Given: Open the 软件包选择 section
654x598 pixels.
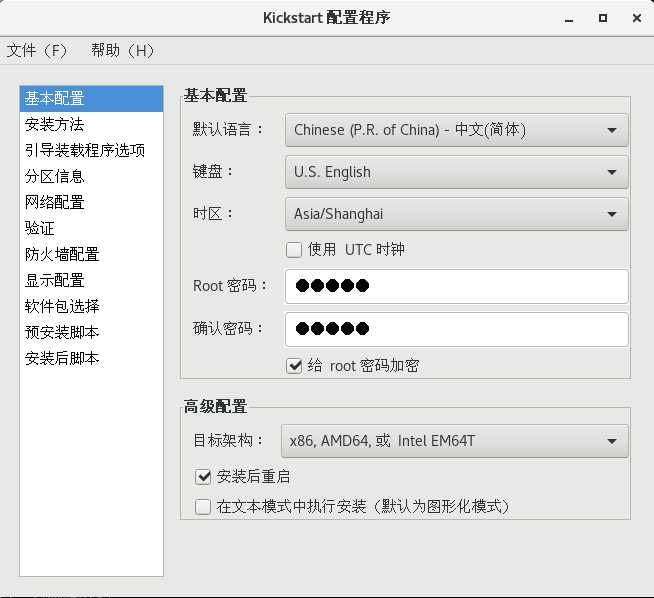Looking at the screenshot, I should (x=91, y=307).
